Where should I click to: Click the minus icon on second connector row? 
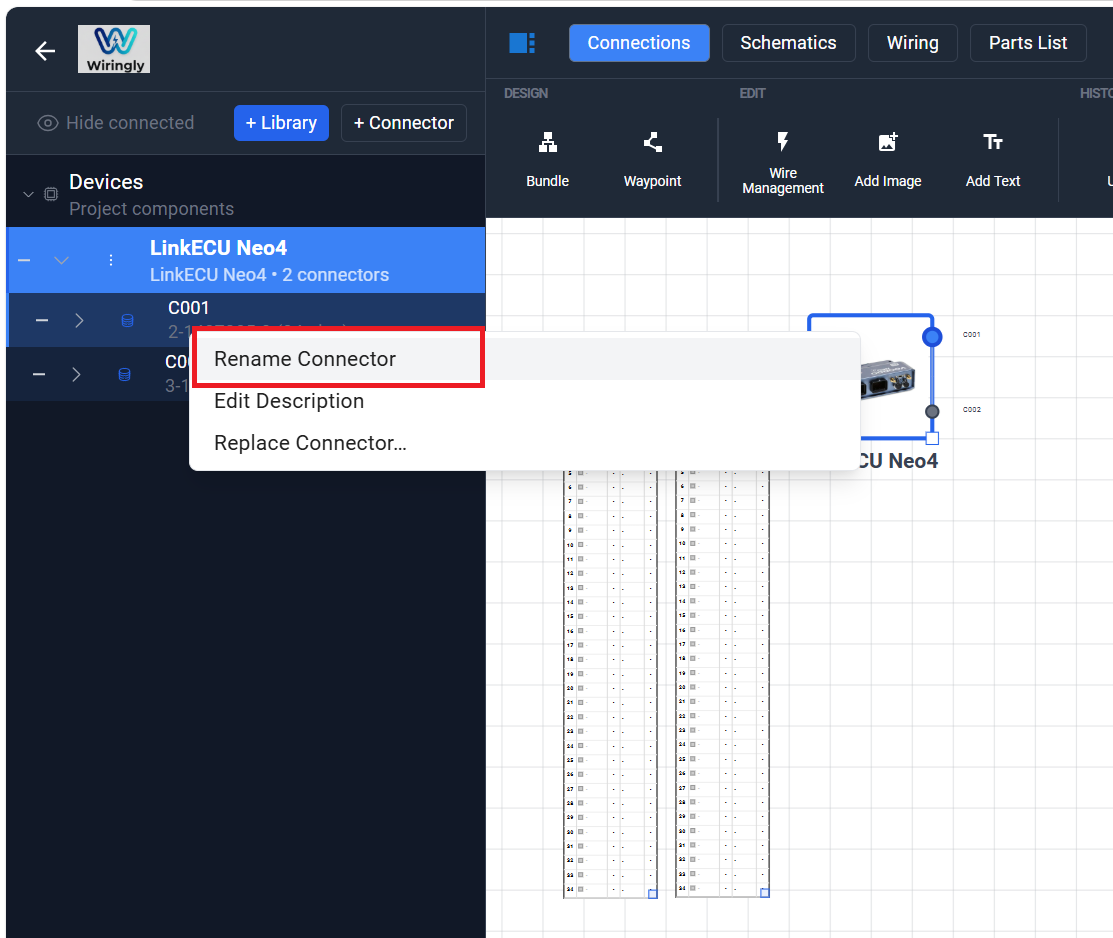coord(39,374)
